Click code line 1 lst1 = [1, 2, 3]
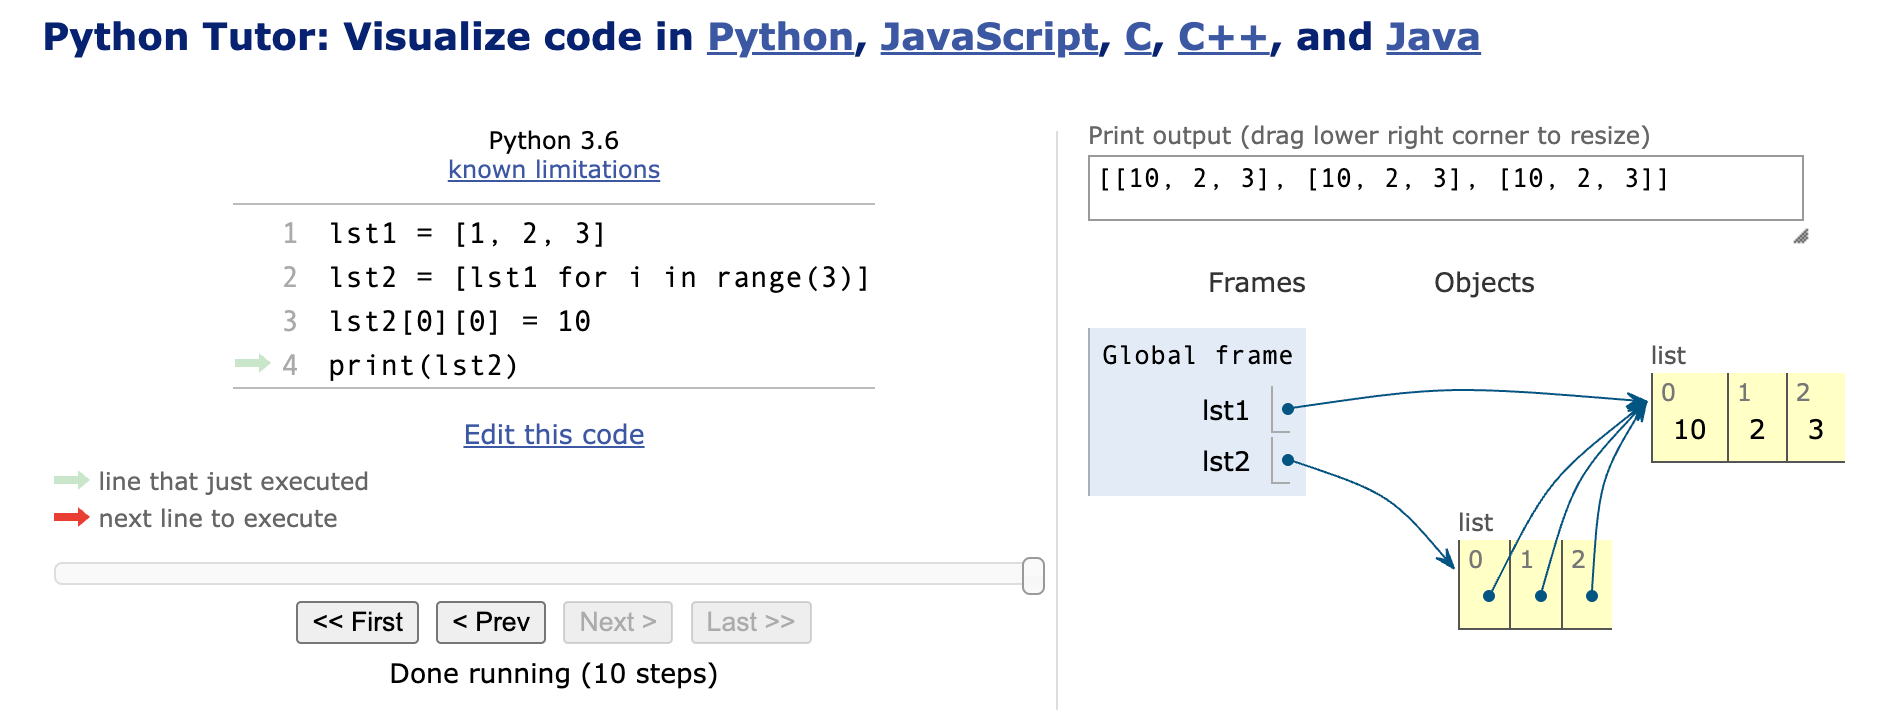This screenshot has height=710, width=1888. [x=468, y=234]
